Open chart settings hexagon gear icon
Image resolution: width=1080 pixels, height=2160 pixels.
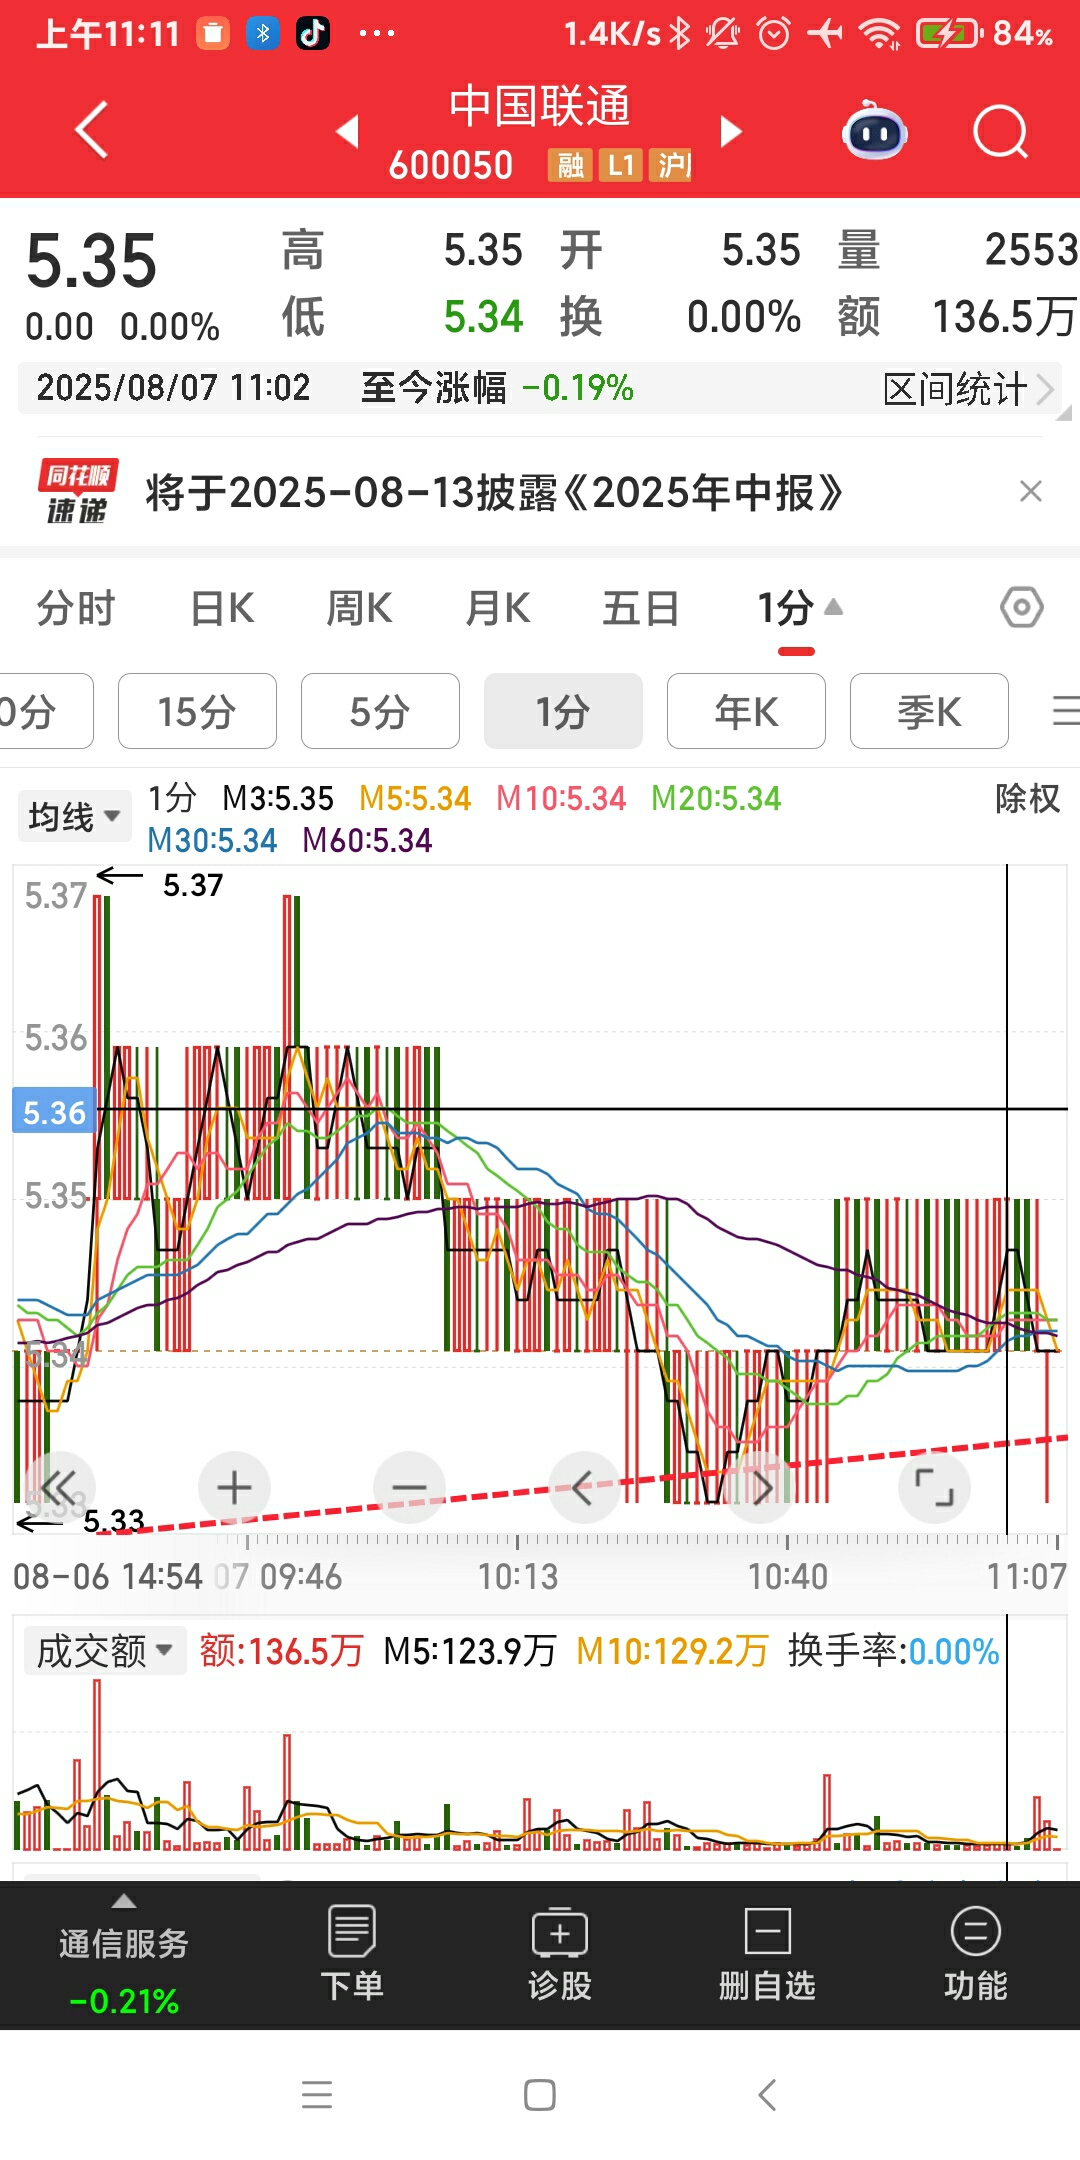tap(1022, 607)
